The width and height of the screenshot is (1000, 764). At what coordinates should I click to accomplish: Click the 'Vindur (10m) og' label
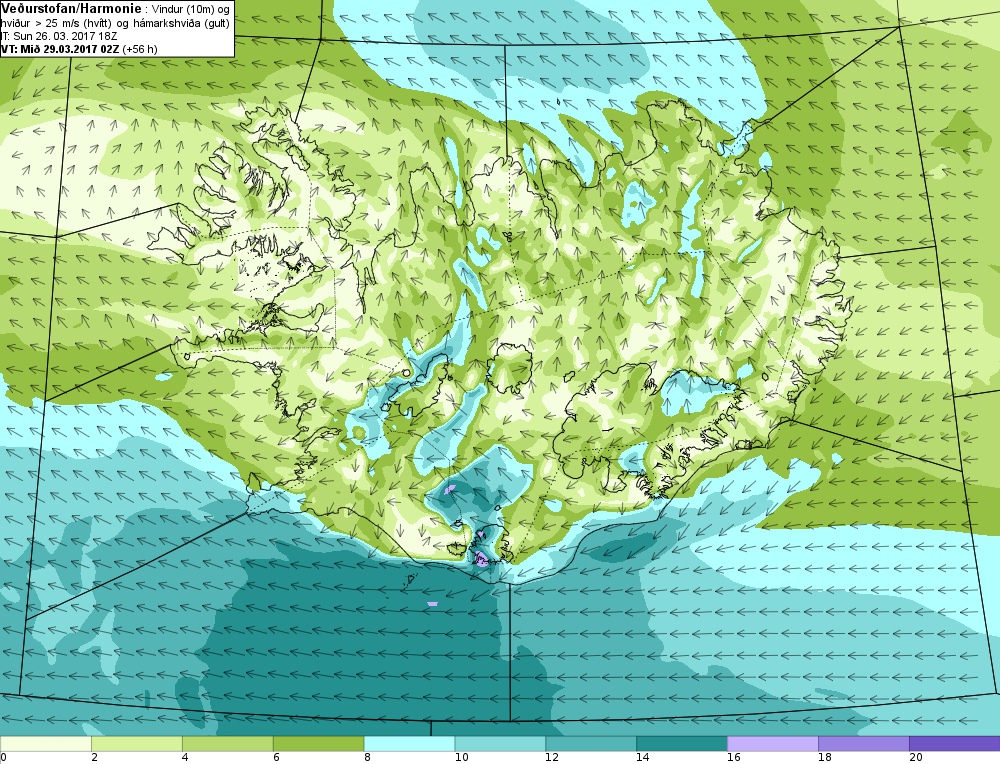click(x=189, y=10)
